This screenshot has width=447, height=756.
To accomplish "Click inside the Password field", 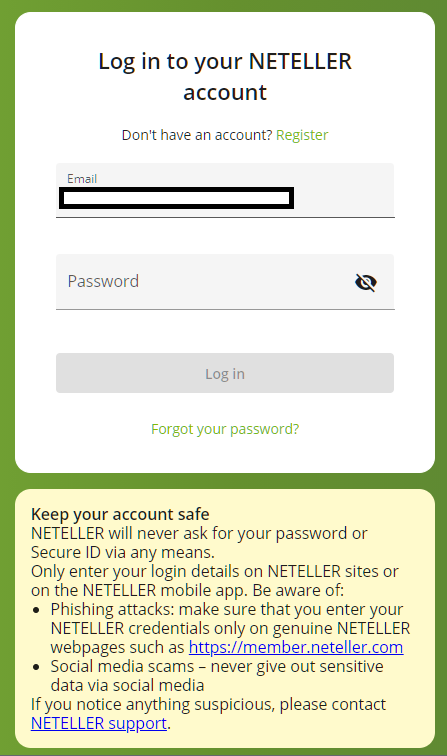I will point(225,282).
